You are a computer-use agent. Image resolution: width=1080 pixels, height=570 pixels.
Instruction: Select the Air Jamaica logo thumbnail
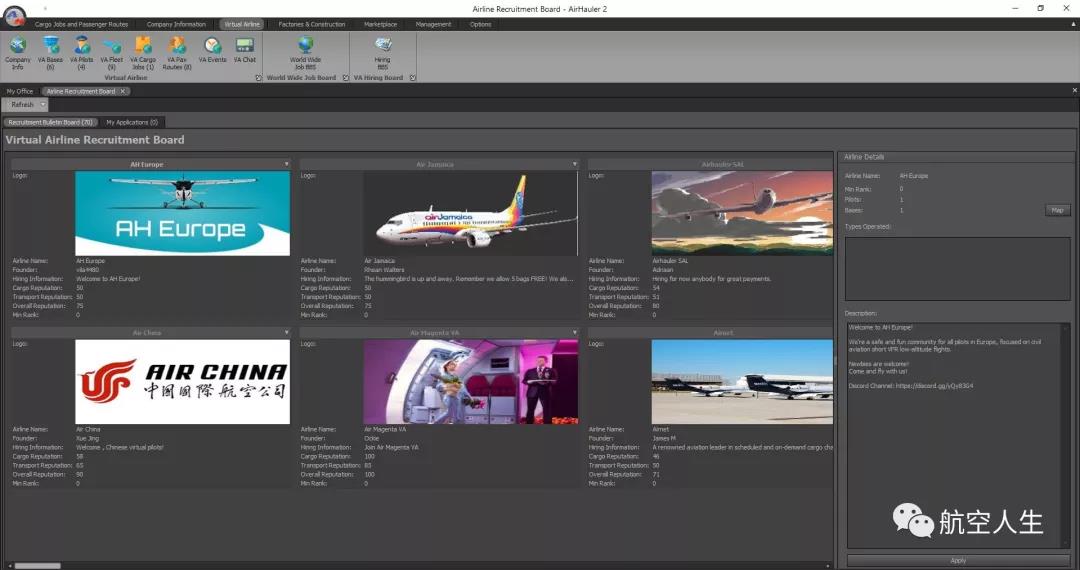coord(470,213)
